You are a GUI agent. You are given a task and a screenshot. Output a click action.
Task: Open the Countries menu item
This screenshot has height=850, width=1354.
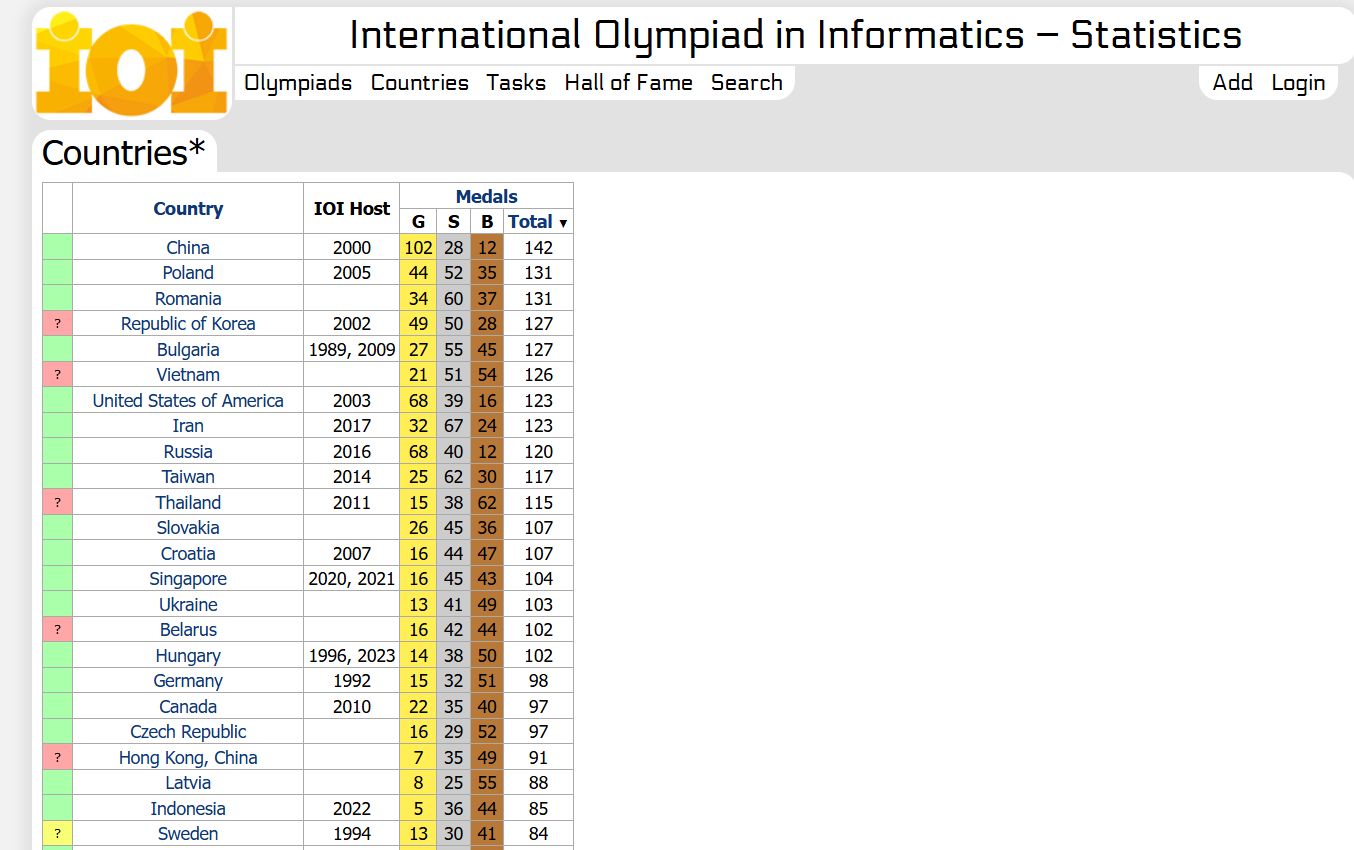point(420,83)
